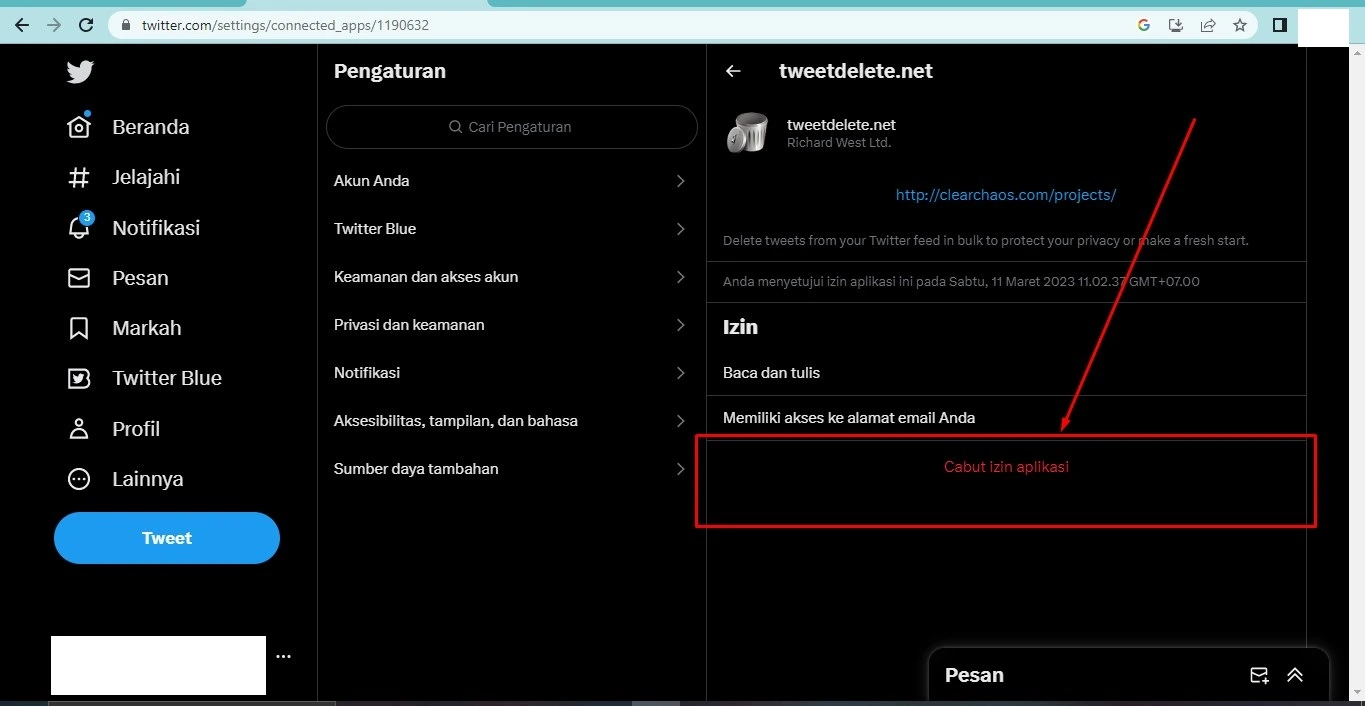Image resolution: width=1365 pixels, height=706 pixels.
Task: Open Privasi dan keamanan
Action: tap(511, 325)
